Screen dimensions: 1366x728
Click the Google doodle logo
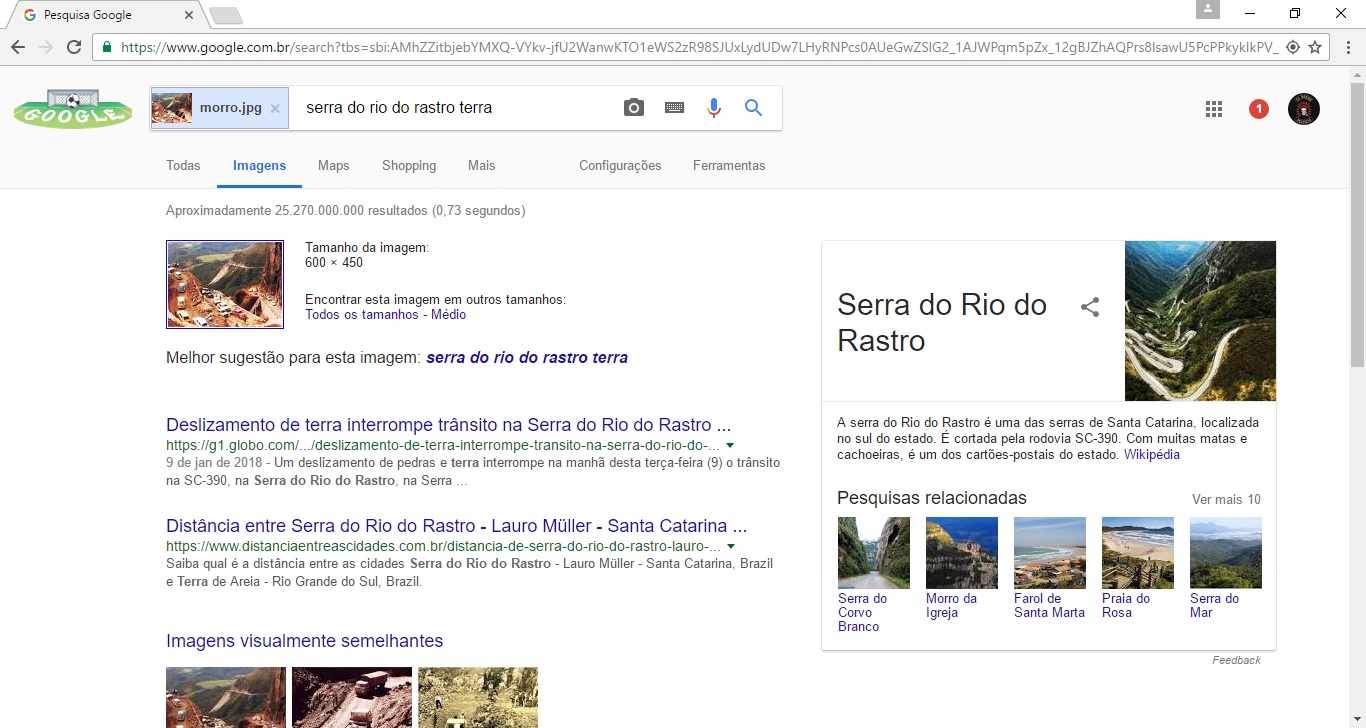72,108
